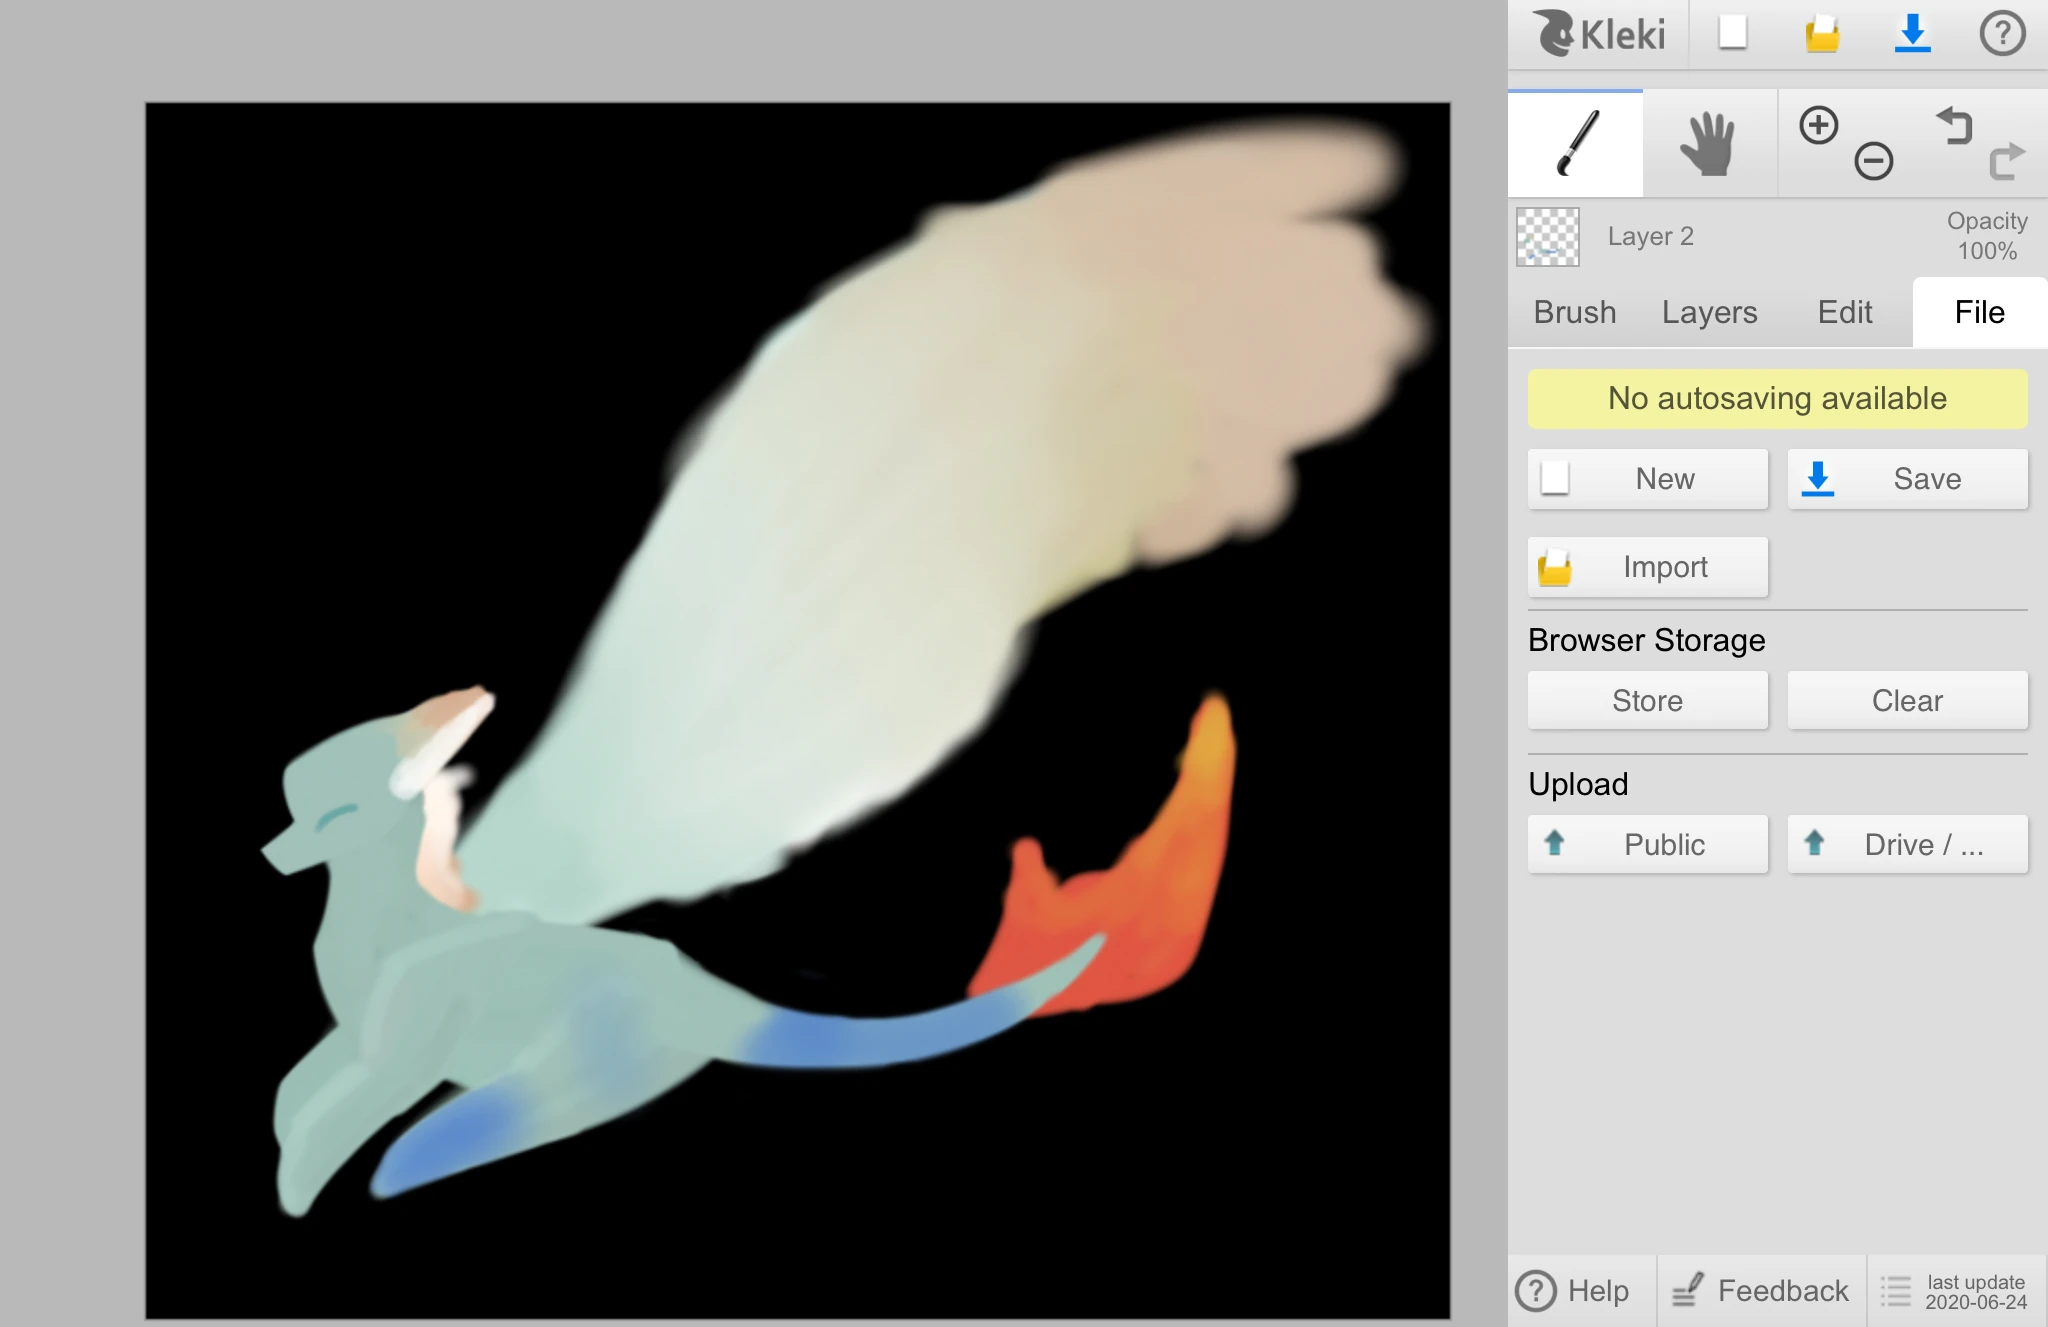Image resolution: width=2048 pixels, height=1327 pixels.
Task: Switch to the Brush tab
Action: (x=1575, y=312)
